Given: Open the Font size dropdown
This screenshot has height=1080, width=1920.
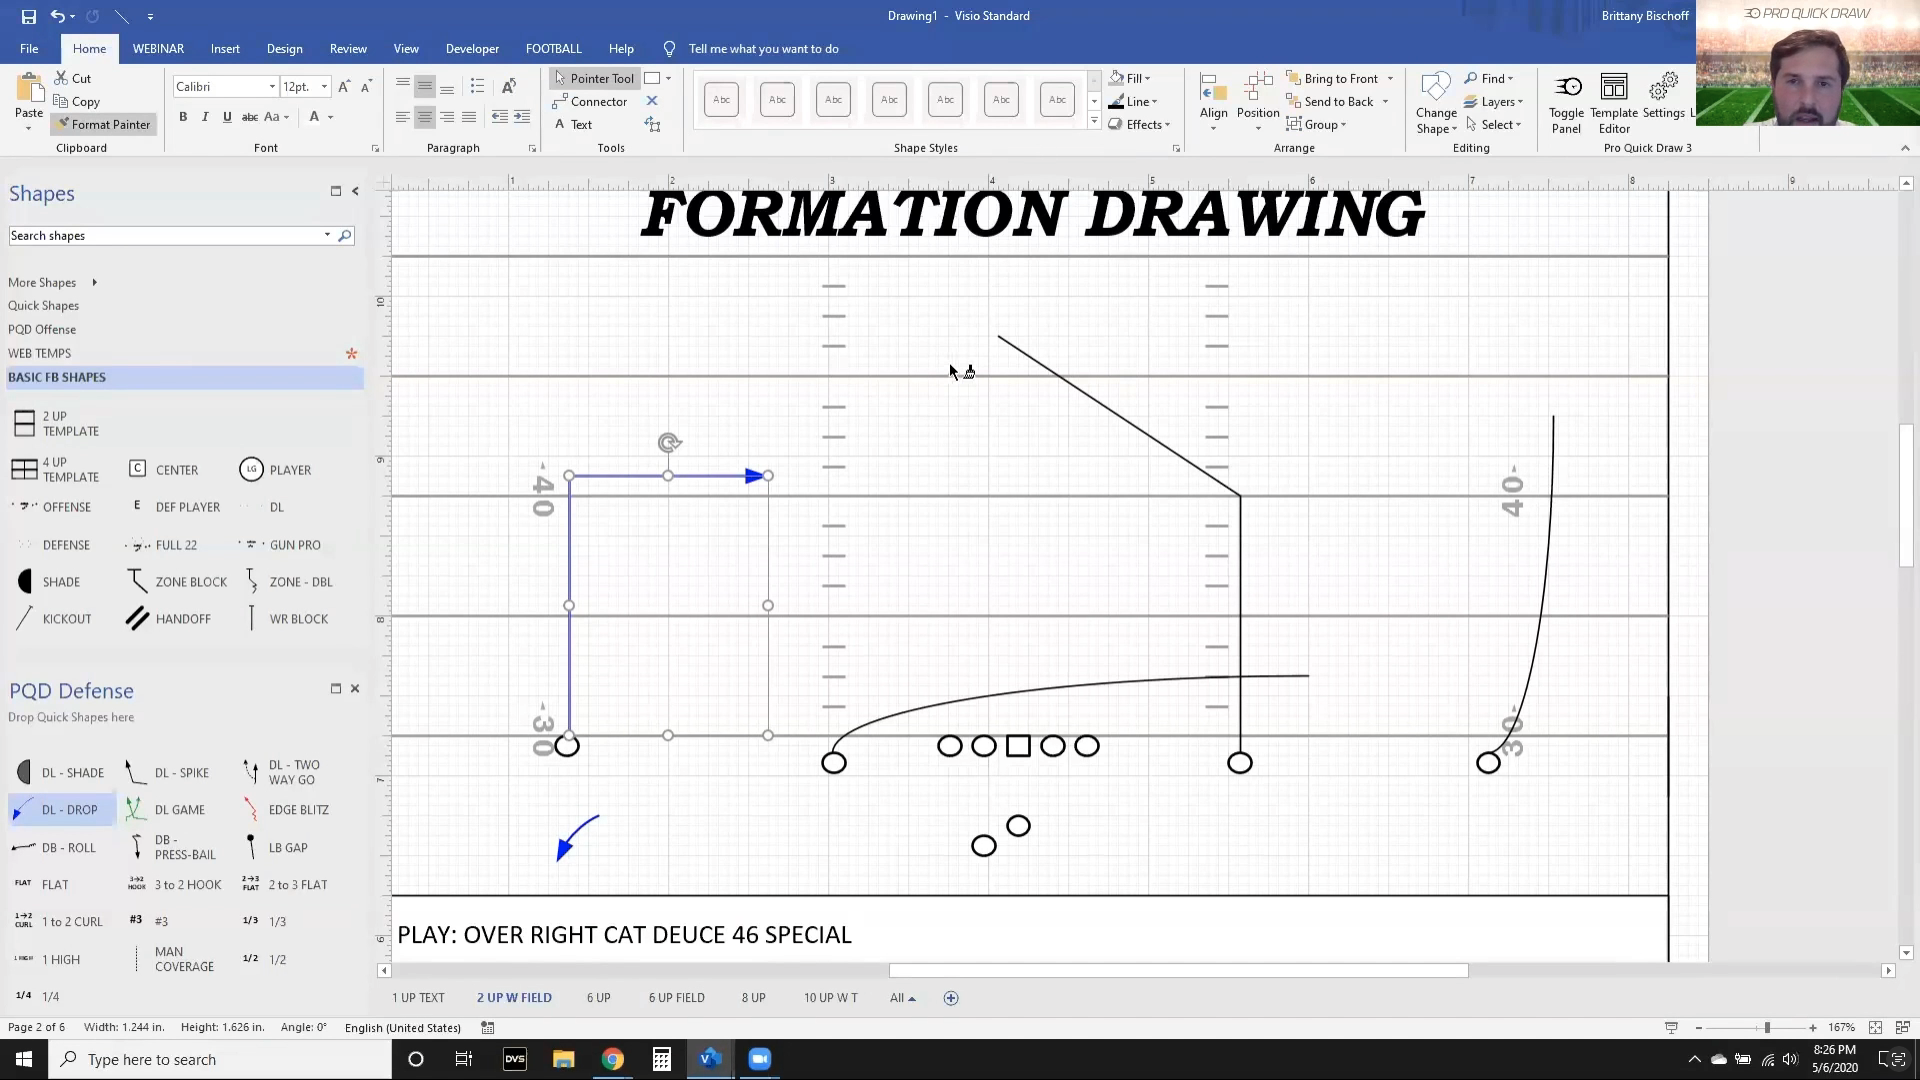Looking at the screenshot, I should point(324,86).
